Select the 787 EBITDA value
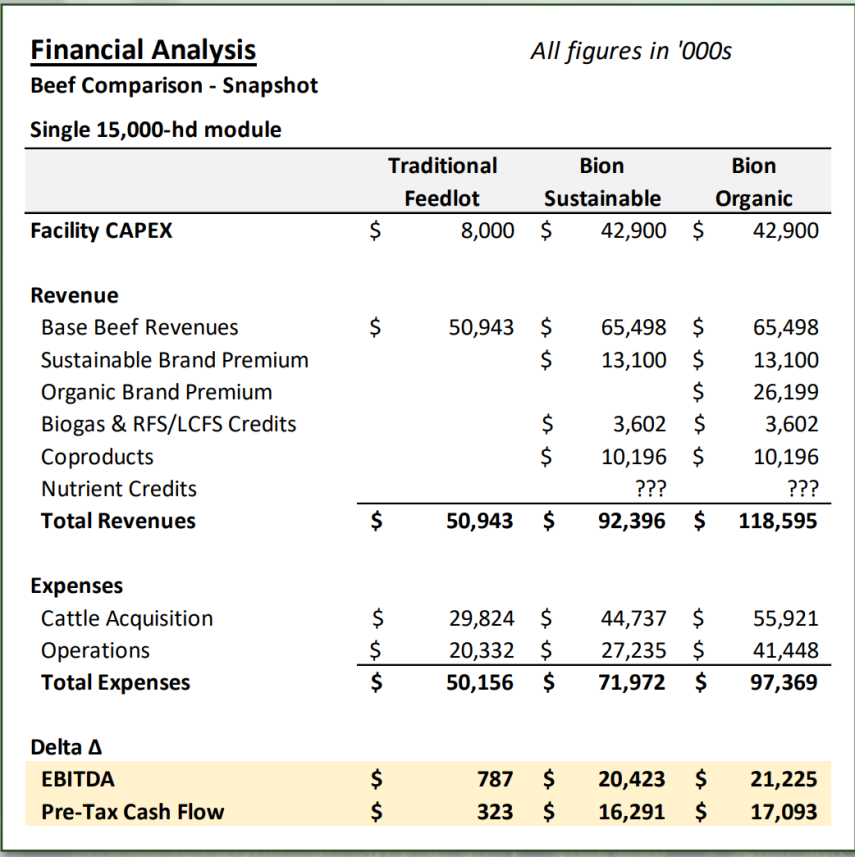The image size is (855, 857). tap(495, 779)
